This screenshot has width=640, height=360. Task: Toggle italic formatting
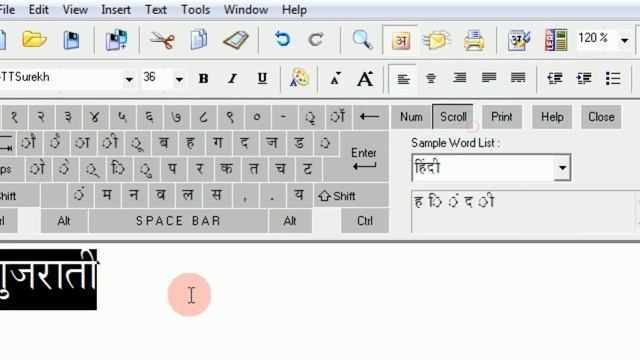click(233, 78)
